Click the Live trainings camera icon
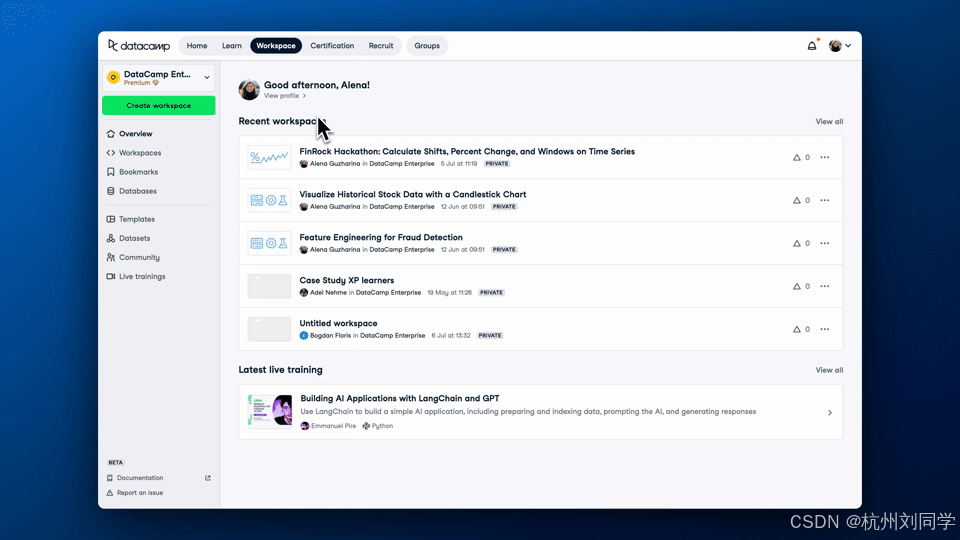 [x=111, y=277]
